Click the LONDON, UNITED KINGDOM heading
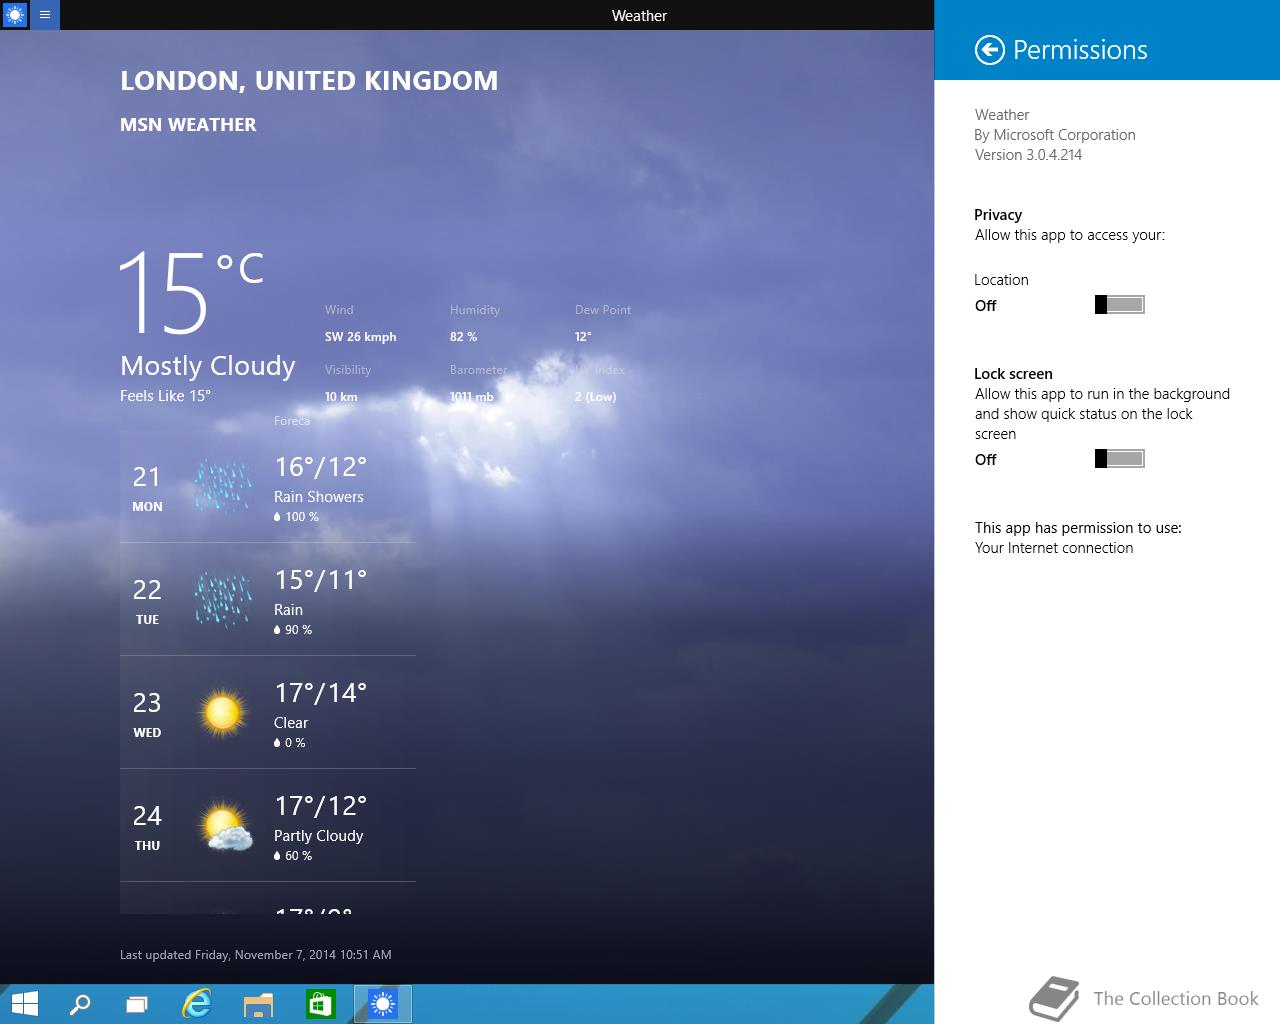Viewport: 1280px width, 1024px height. pyautogui.click(x=309, y=81)
